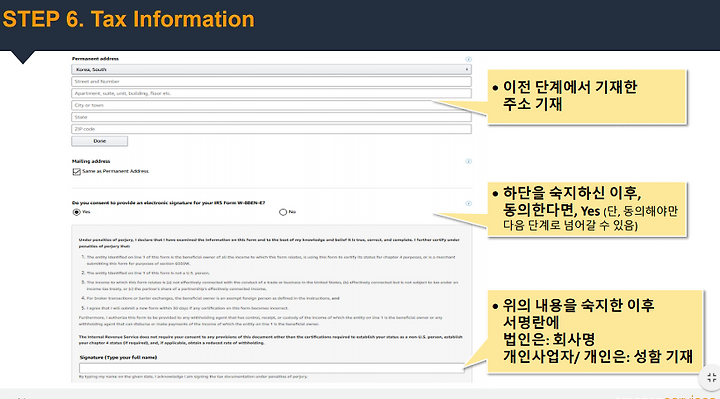Click the Mailing address label
The image size is (720, 399).
(91, 161)
